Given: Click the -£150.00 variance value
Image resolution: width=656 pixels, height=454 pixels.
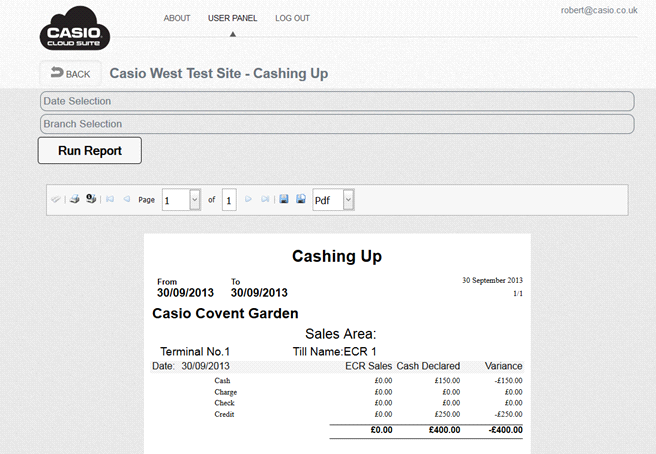Looking at the screenshot, I should 508,381.
